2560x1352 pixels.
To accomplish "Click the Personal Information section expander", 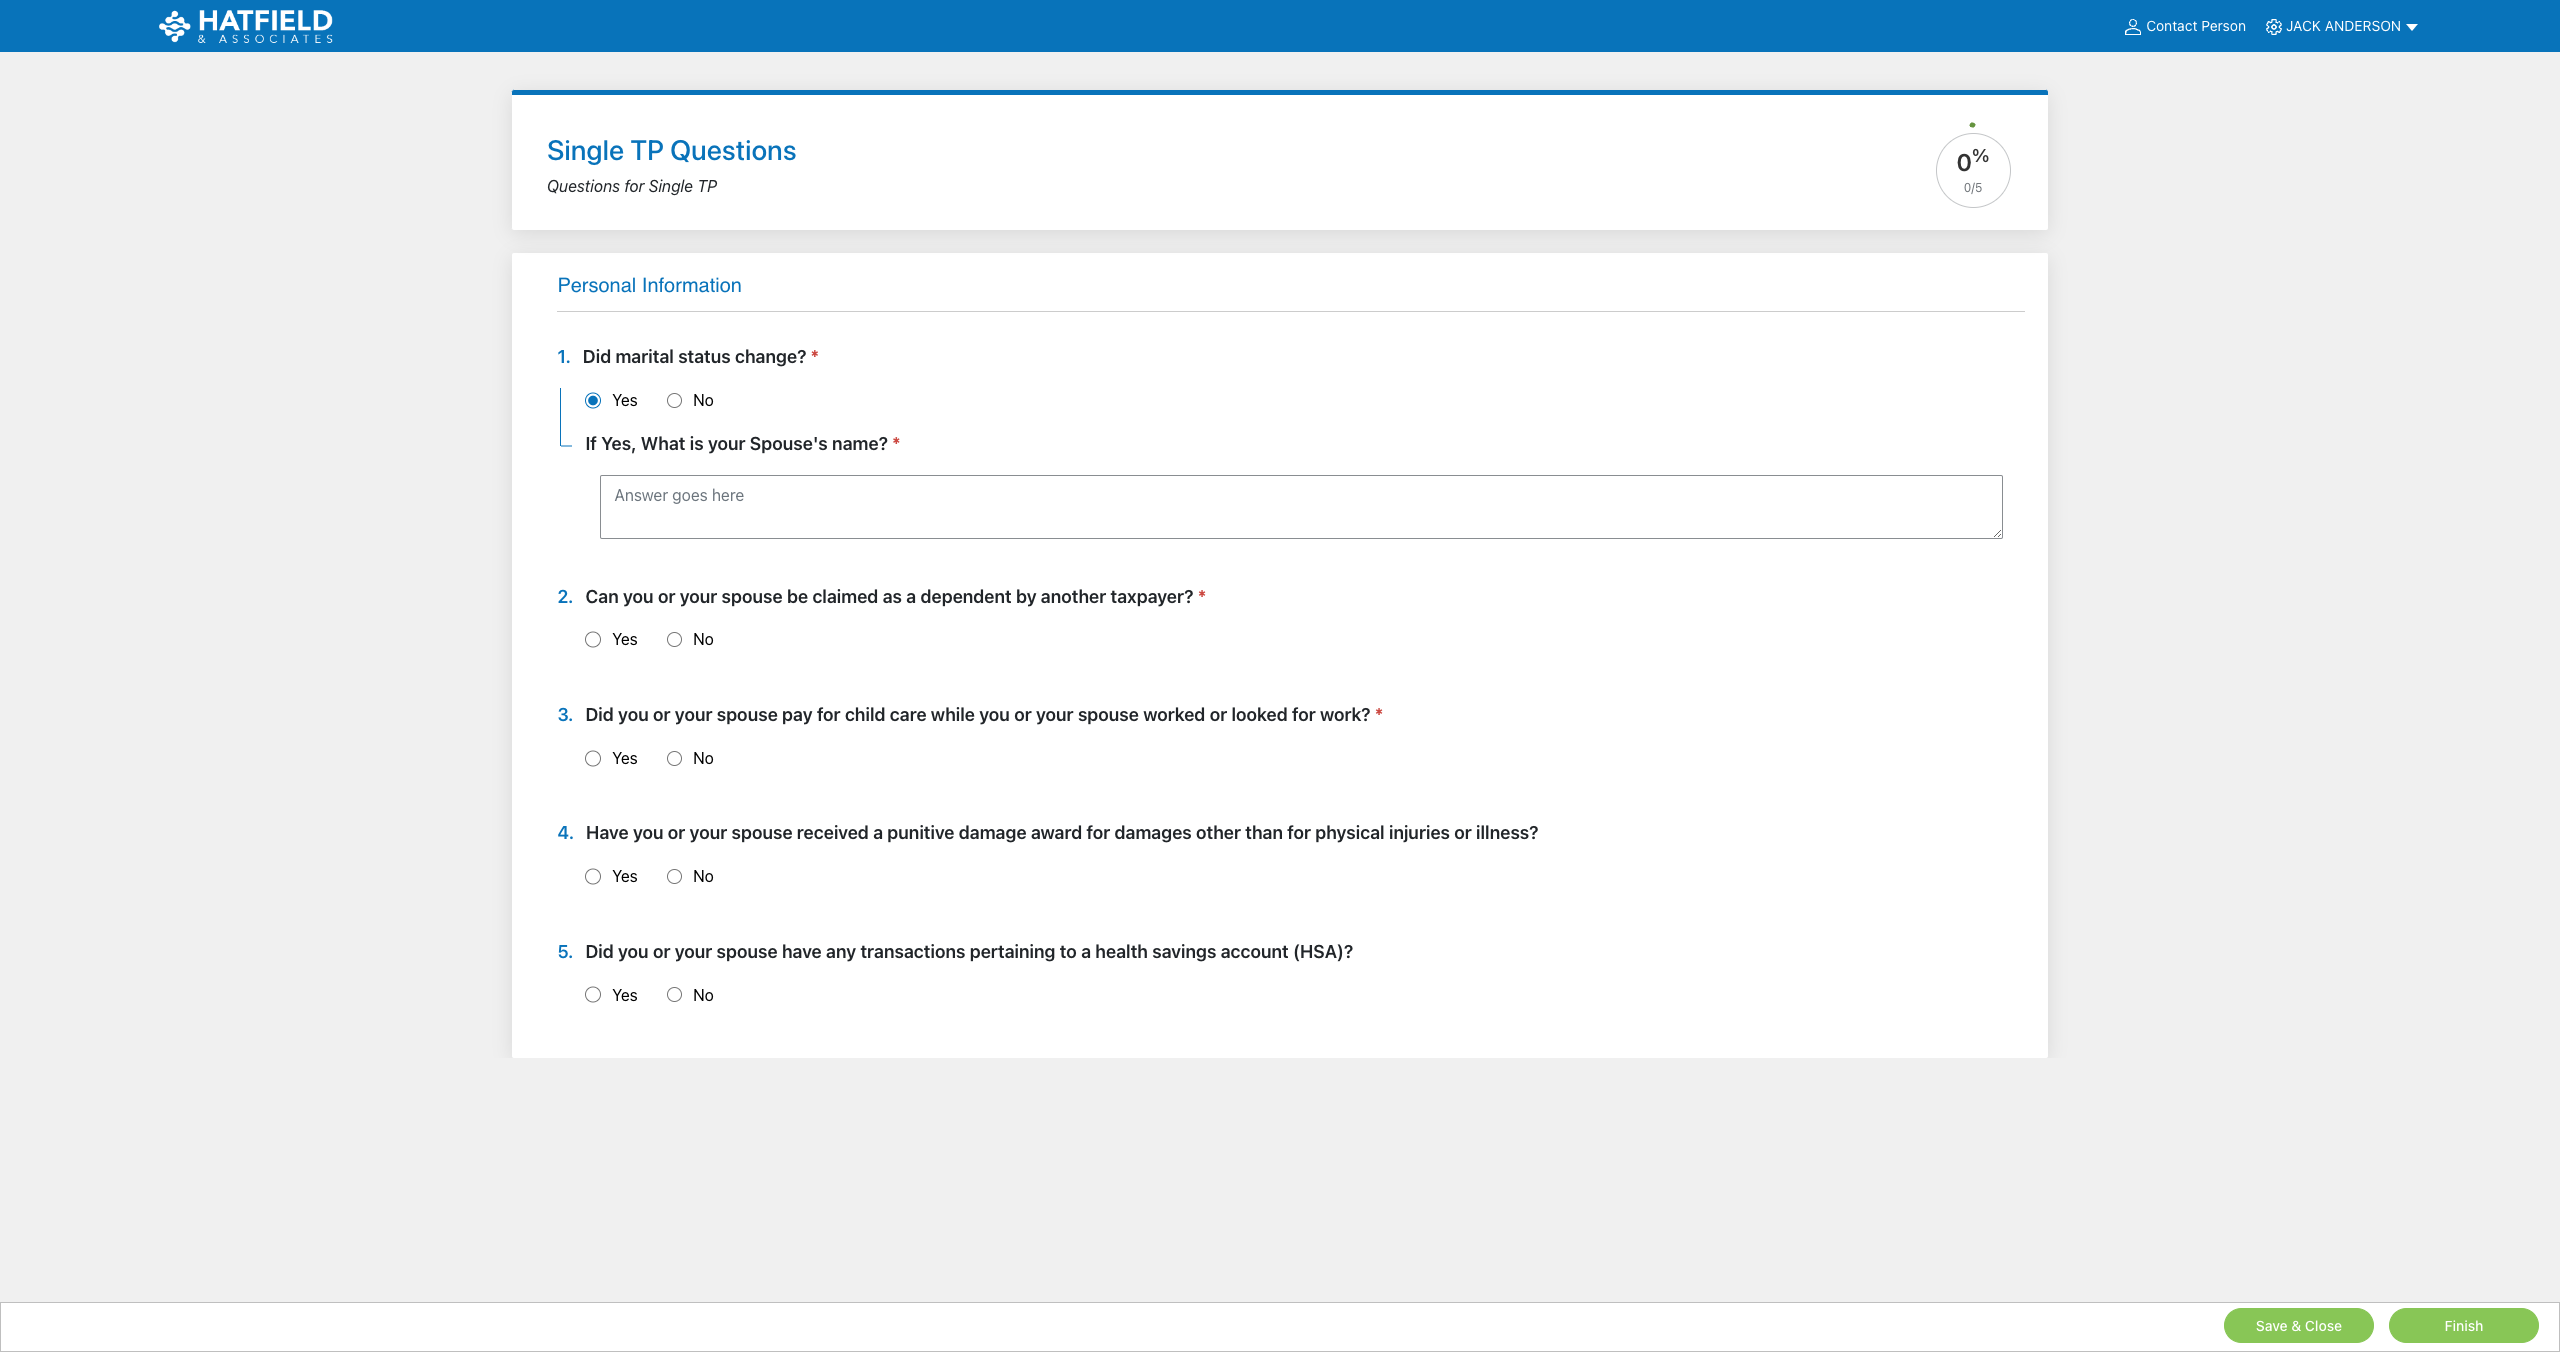I will coord(650,284).
